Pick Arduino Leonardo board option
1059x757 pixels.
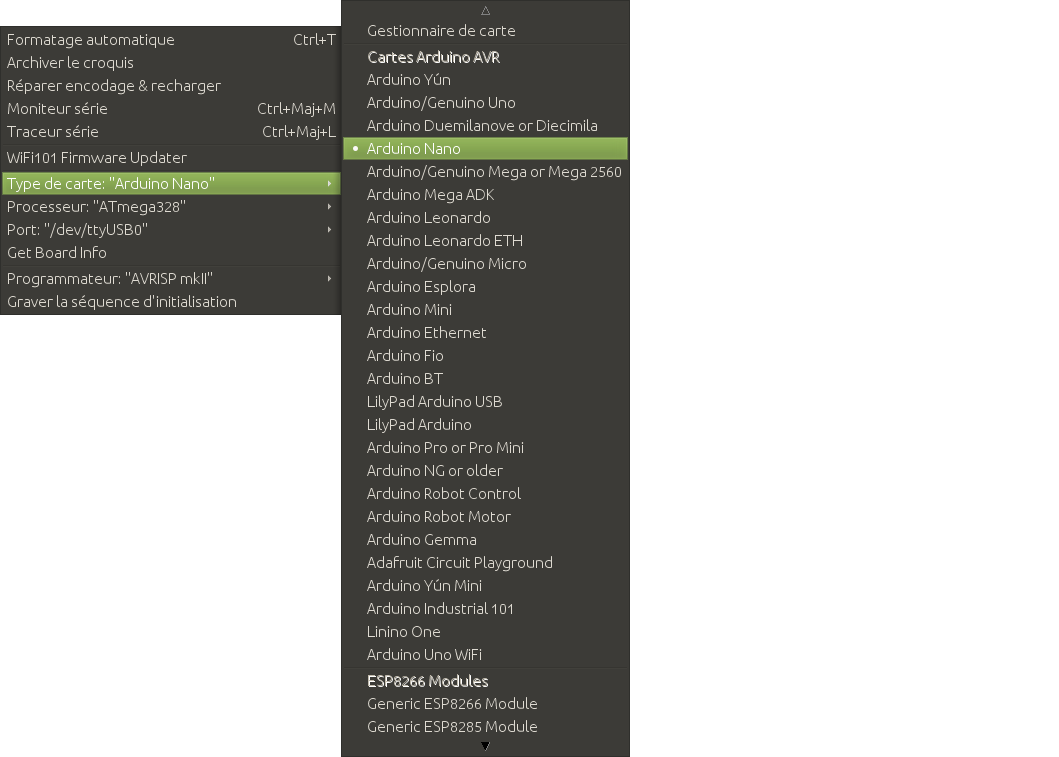point(428,218)
